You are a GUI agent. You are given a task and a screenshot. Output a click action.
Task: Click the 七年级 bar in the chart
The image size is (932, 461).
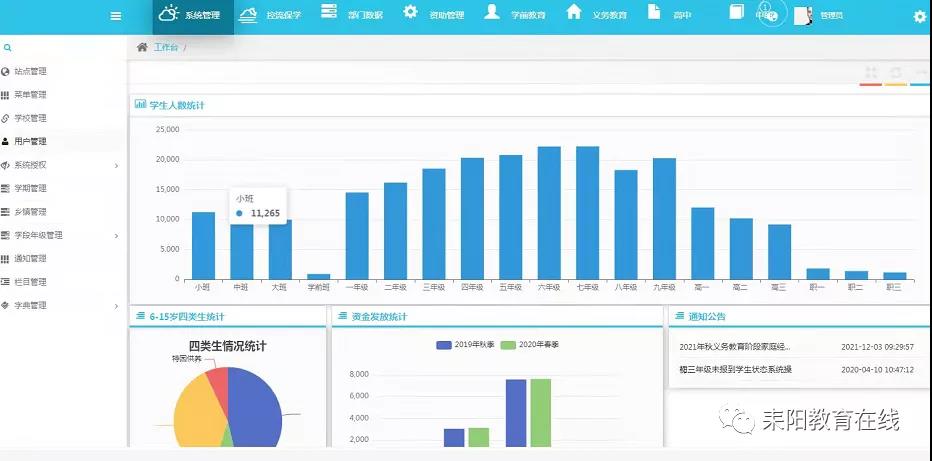point(587,212)
